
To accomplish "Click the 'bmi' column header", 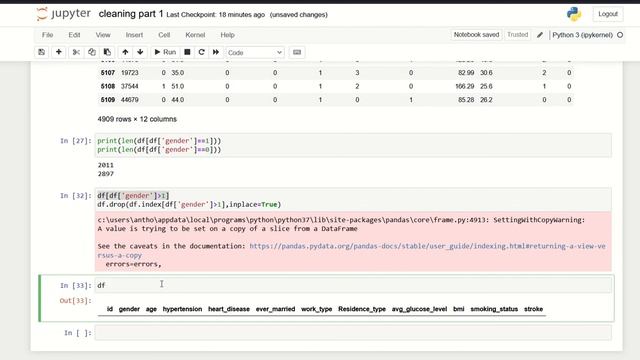I will (458, 309).
